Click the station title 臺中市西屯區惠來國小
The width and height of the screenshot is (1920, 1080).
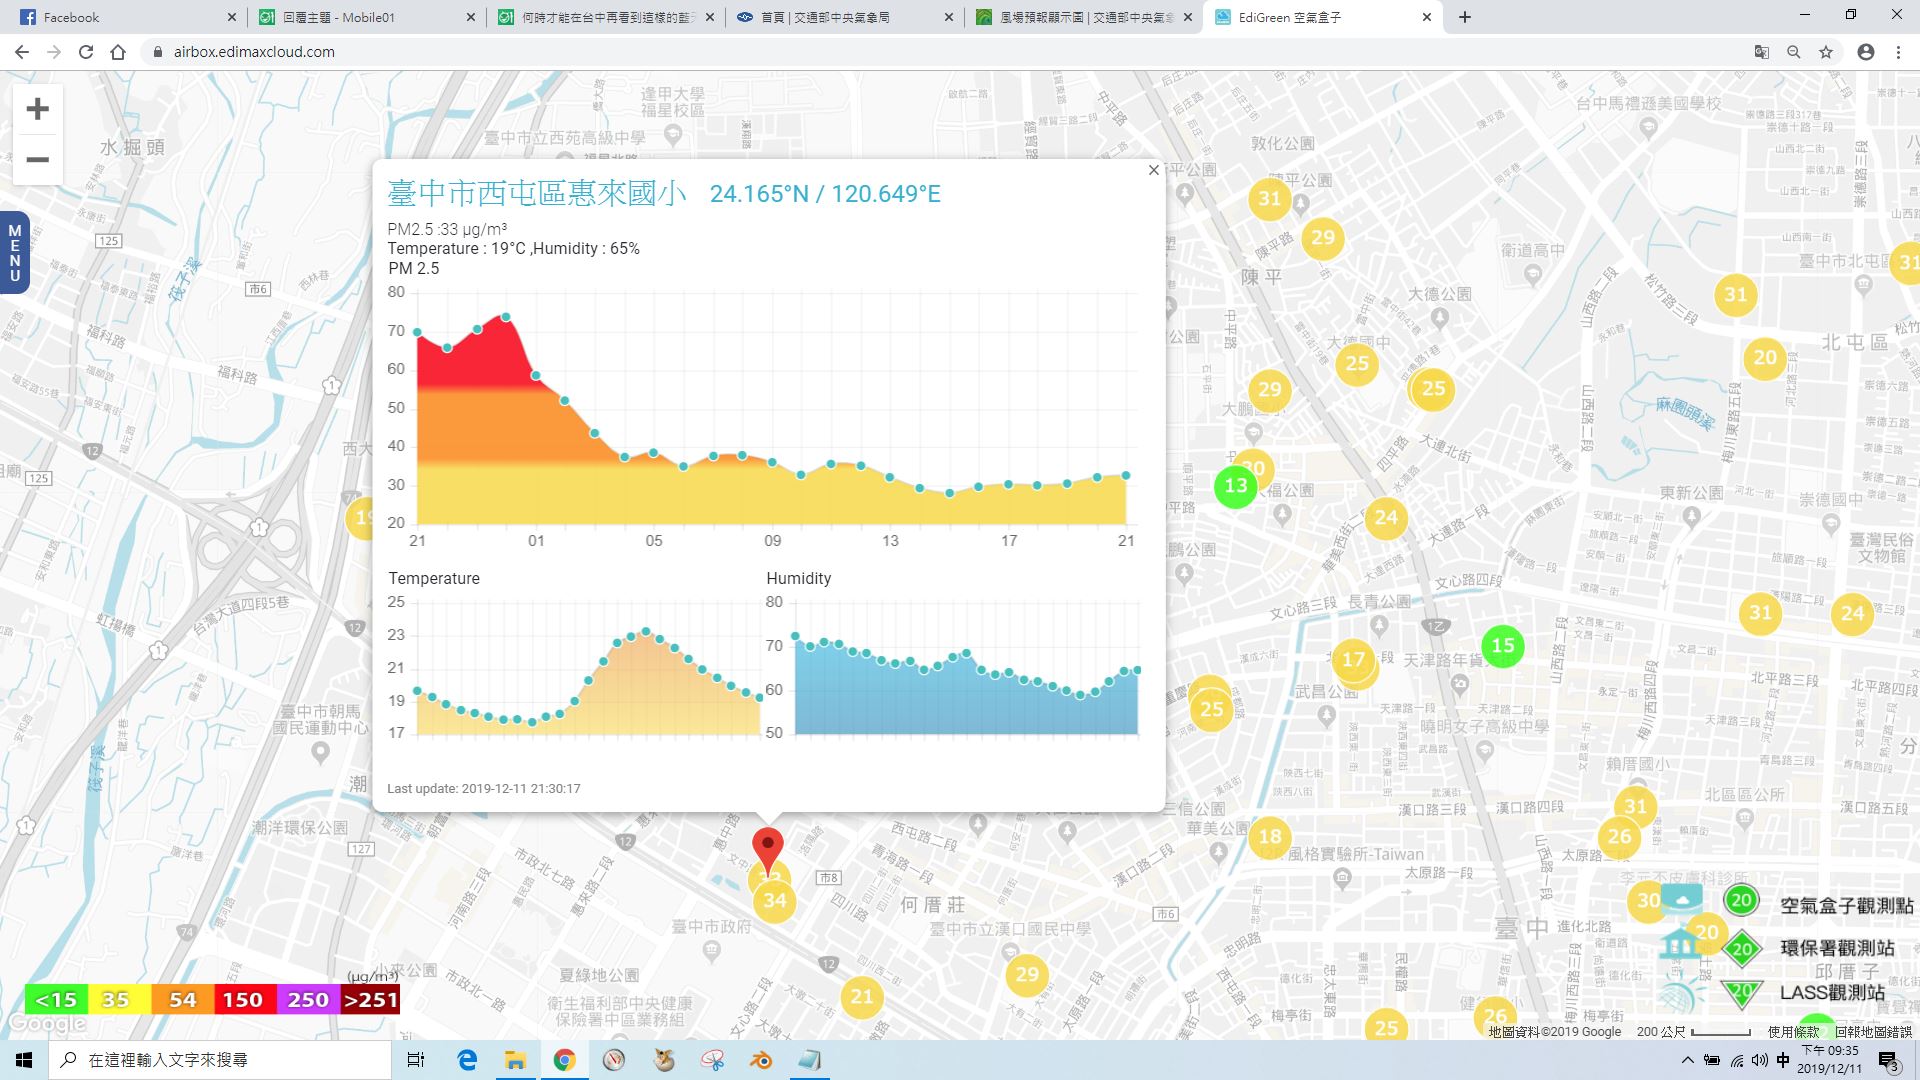[x=537, y=193]
